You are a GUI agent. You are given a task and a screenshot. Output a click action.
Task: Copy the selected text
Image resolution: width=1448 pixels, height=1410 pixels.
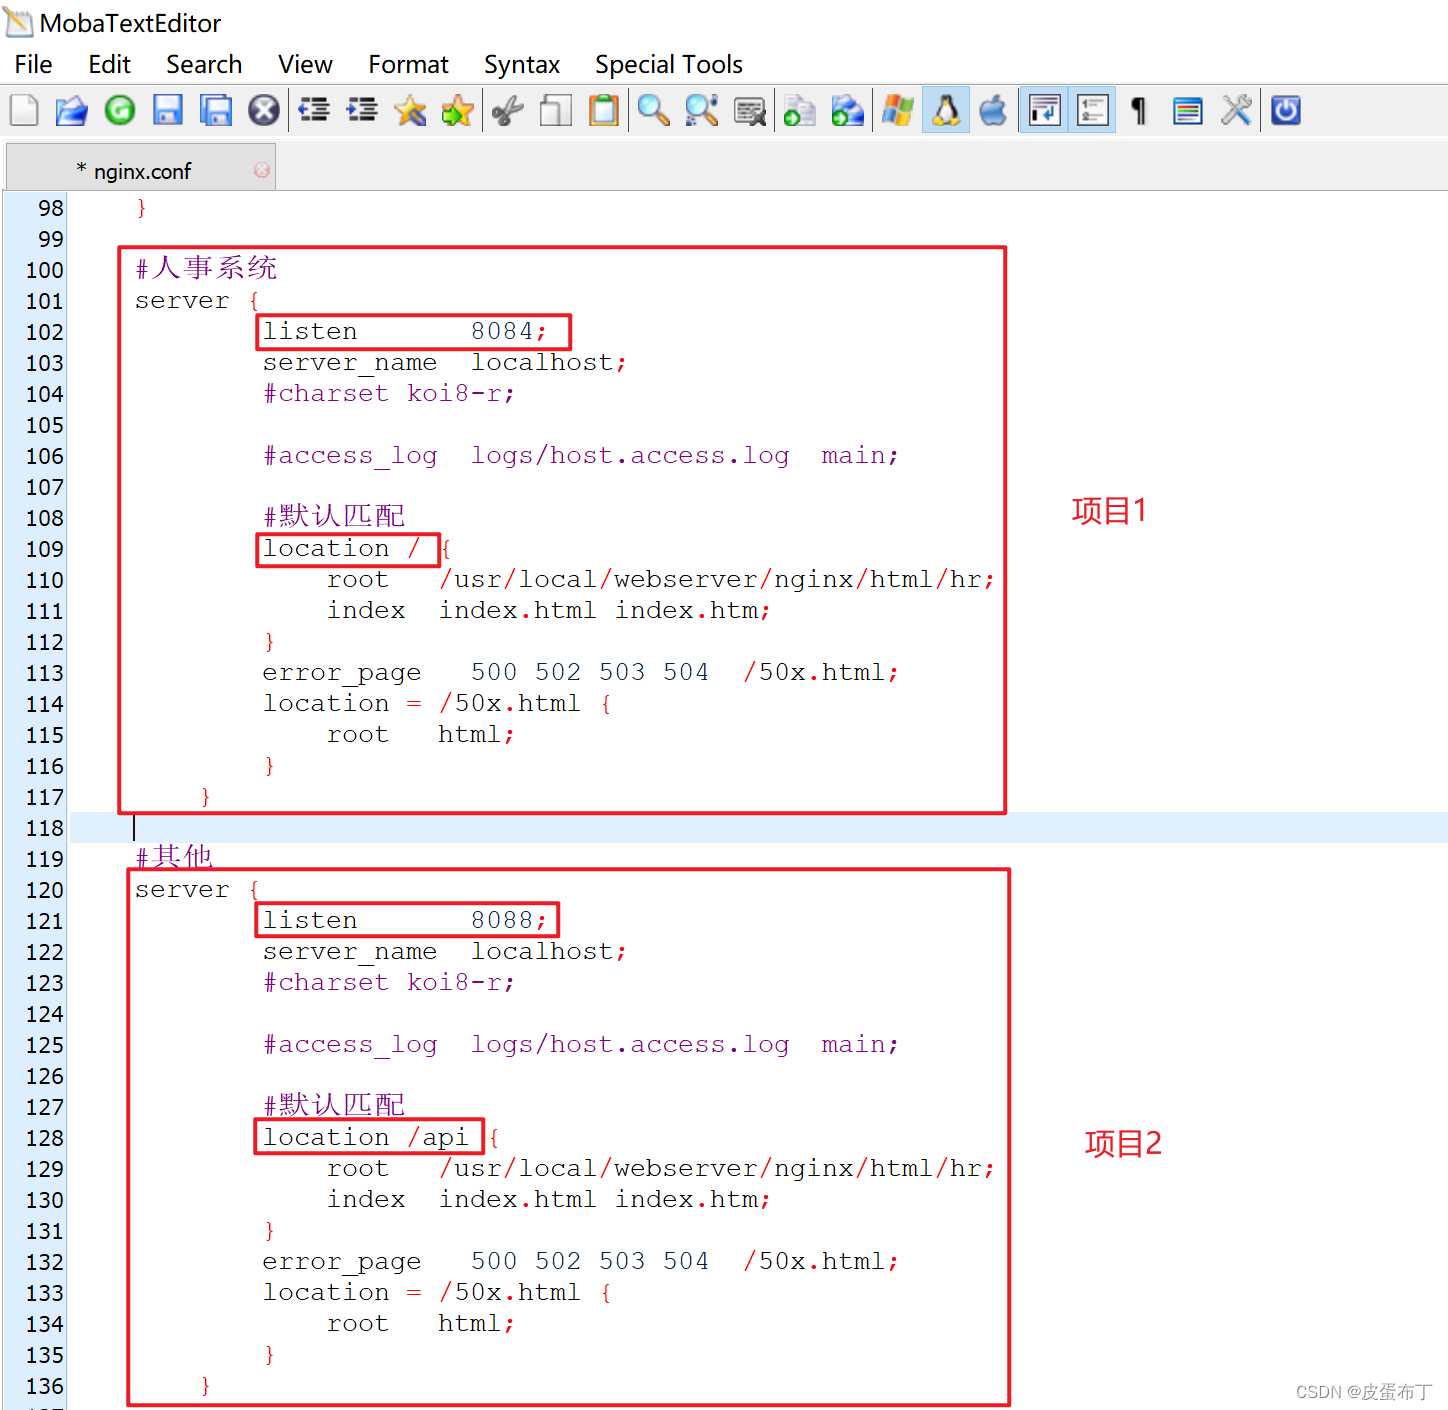(x=555, y=110)
